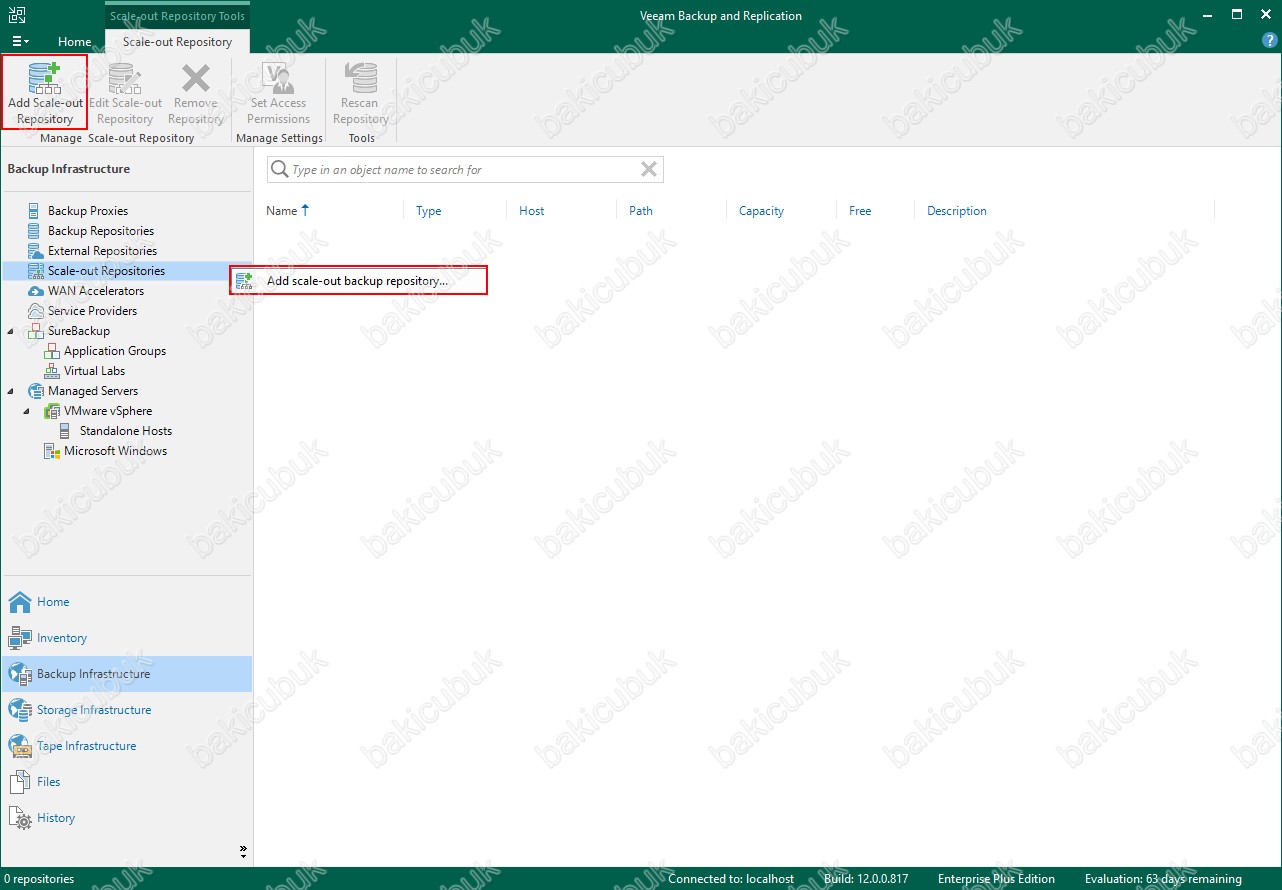
Task: Collapse the Managed Servers node arrow
Action: point(11,391)
